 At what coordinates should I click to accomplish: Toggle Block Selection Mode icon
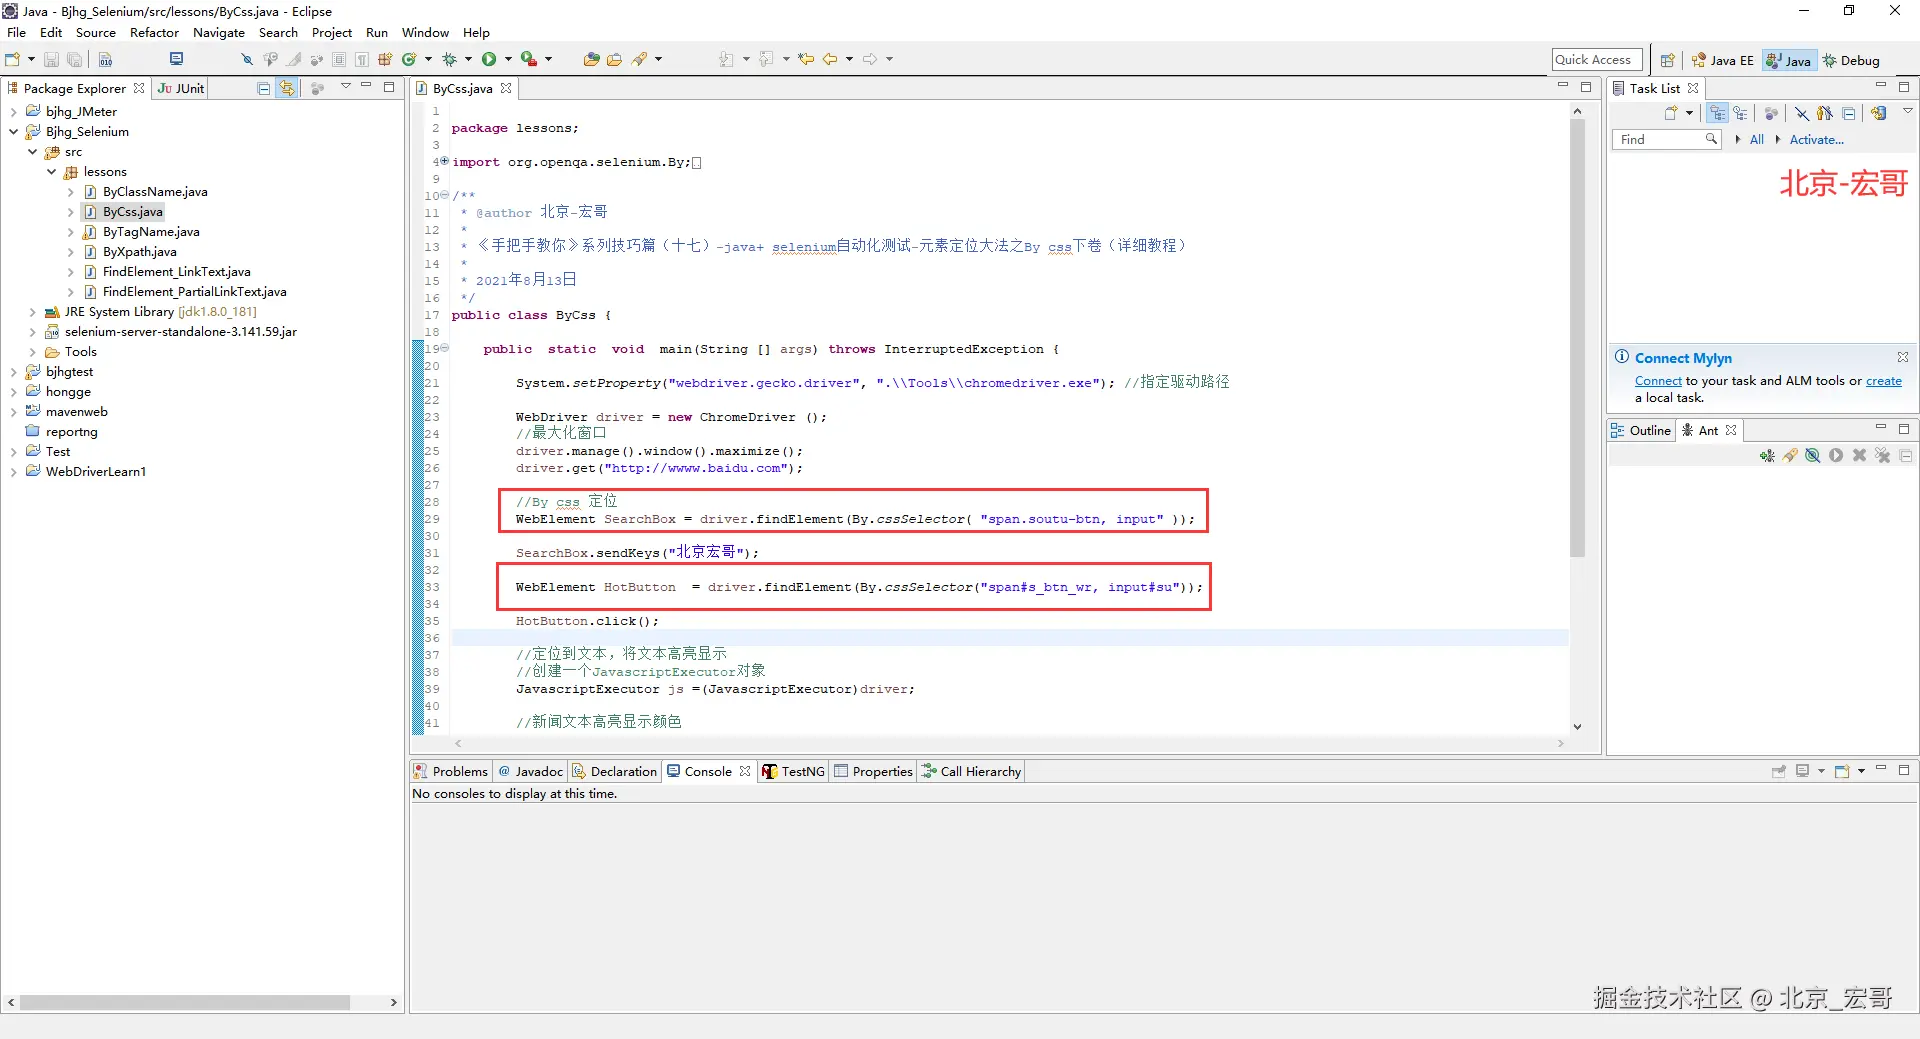point(339,59)
